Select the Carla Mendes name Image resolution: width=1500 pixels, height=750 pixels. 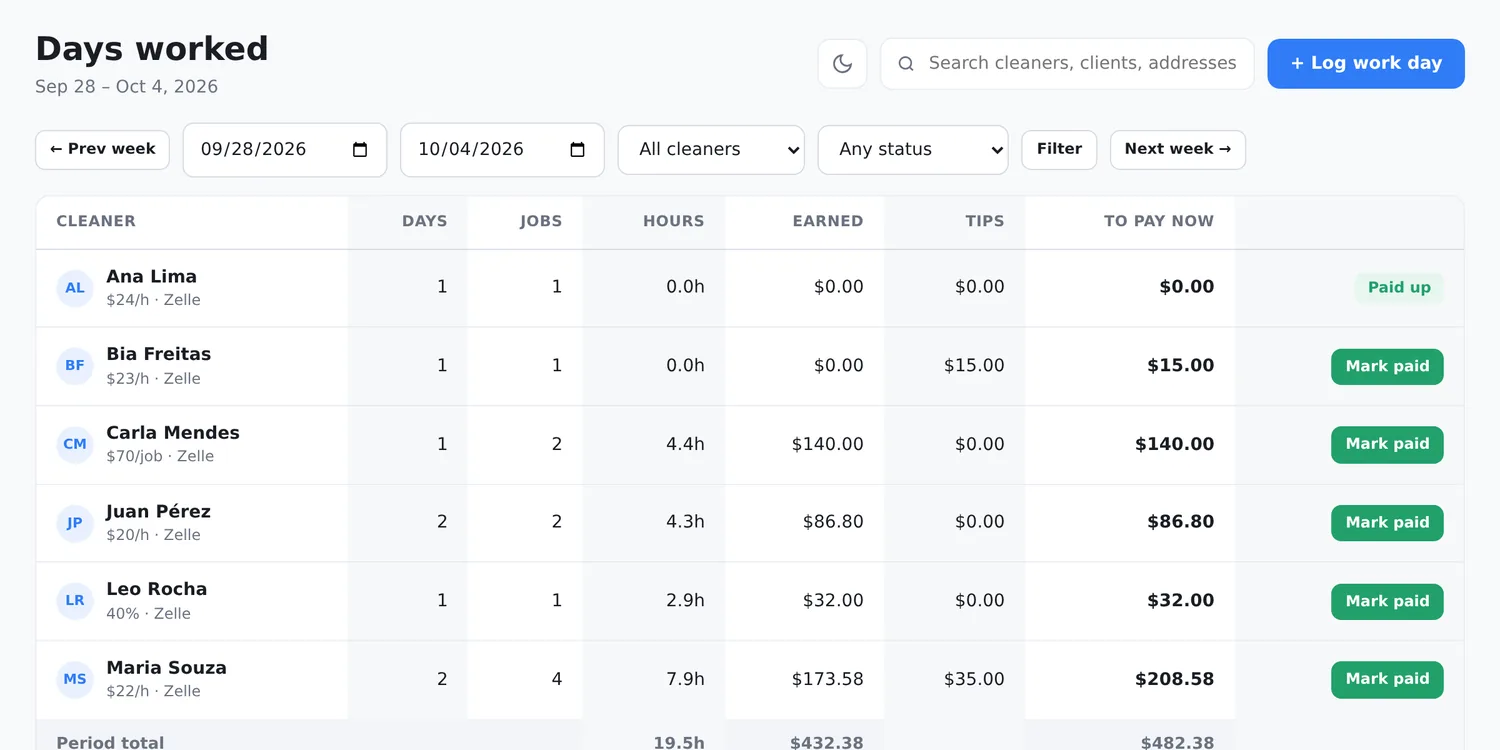tap(173, 433)
